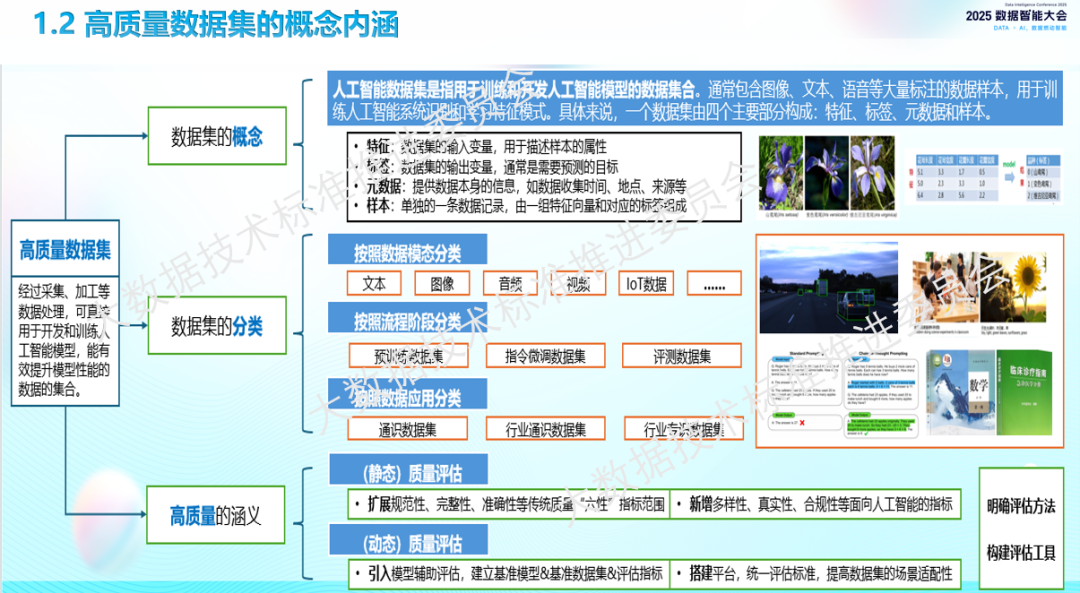Image resolution: width=1080 pixels, height=593 pixels.
Task: Select the (静态) 质量评估 header
Action: (x=409, y=470)
